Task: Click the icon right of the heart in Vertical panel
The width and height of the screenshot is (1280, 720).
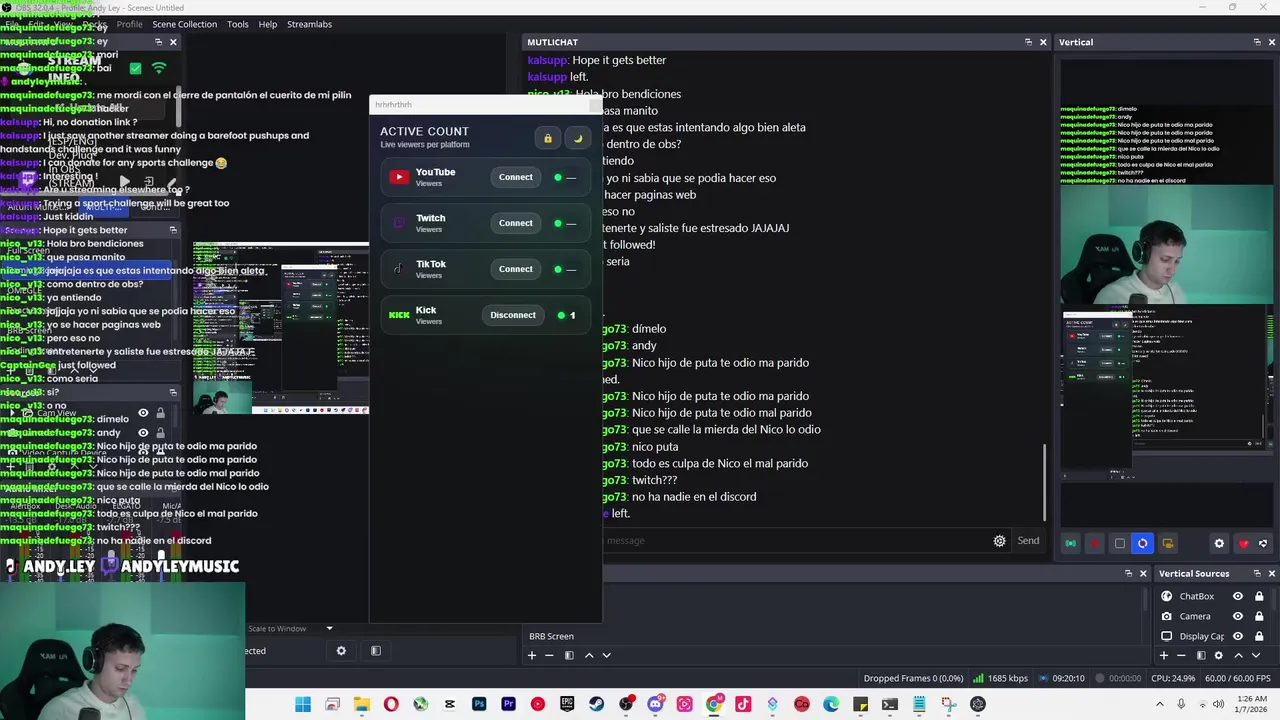Action: click(x=1263, y=543)
